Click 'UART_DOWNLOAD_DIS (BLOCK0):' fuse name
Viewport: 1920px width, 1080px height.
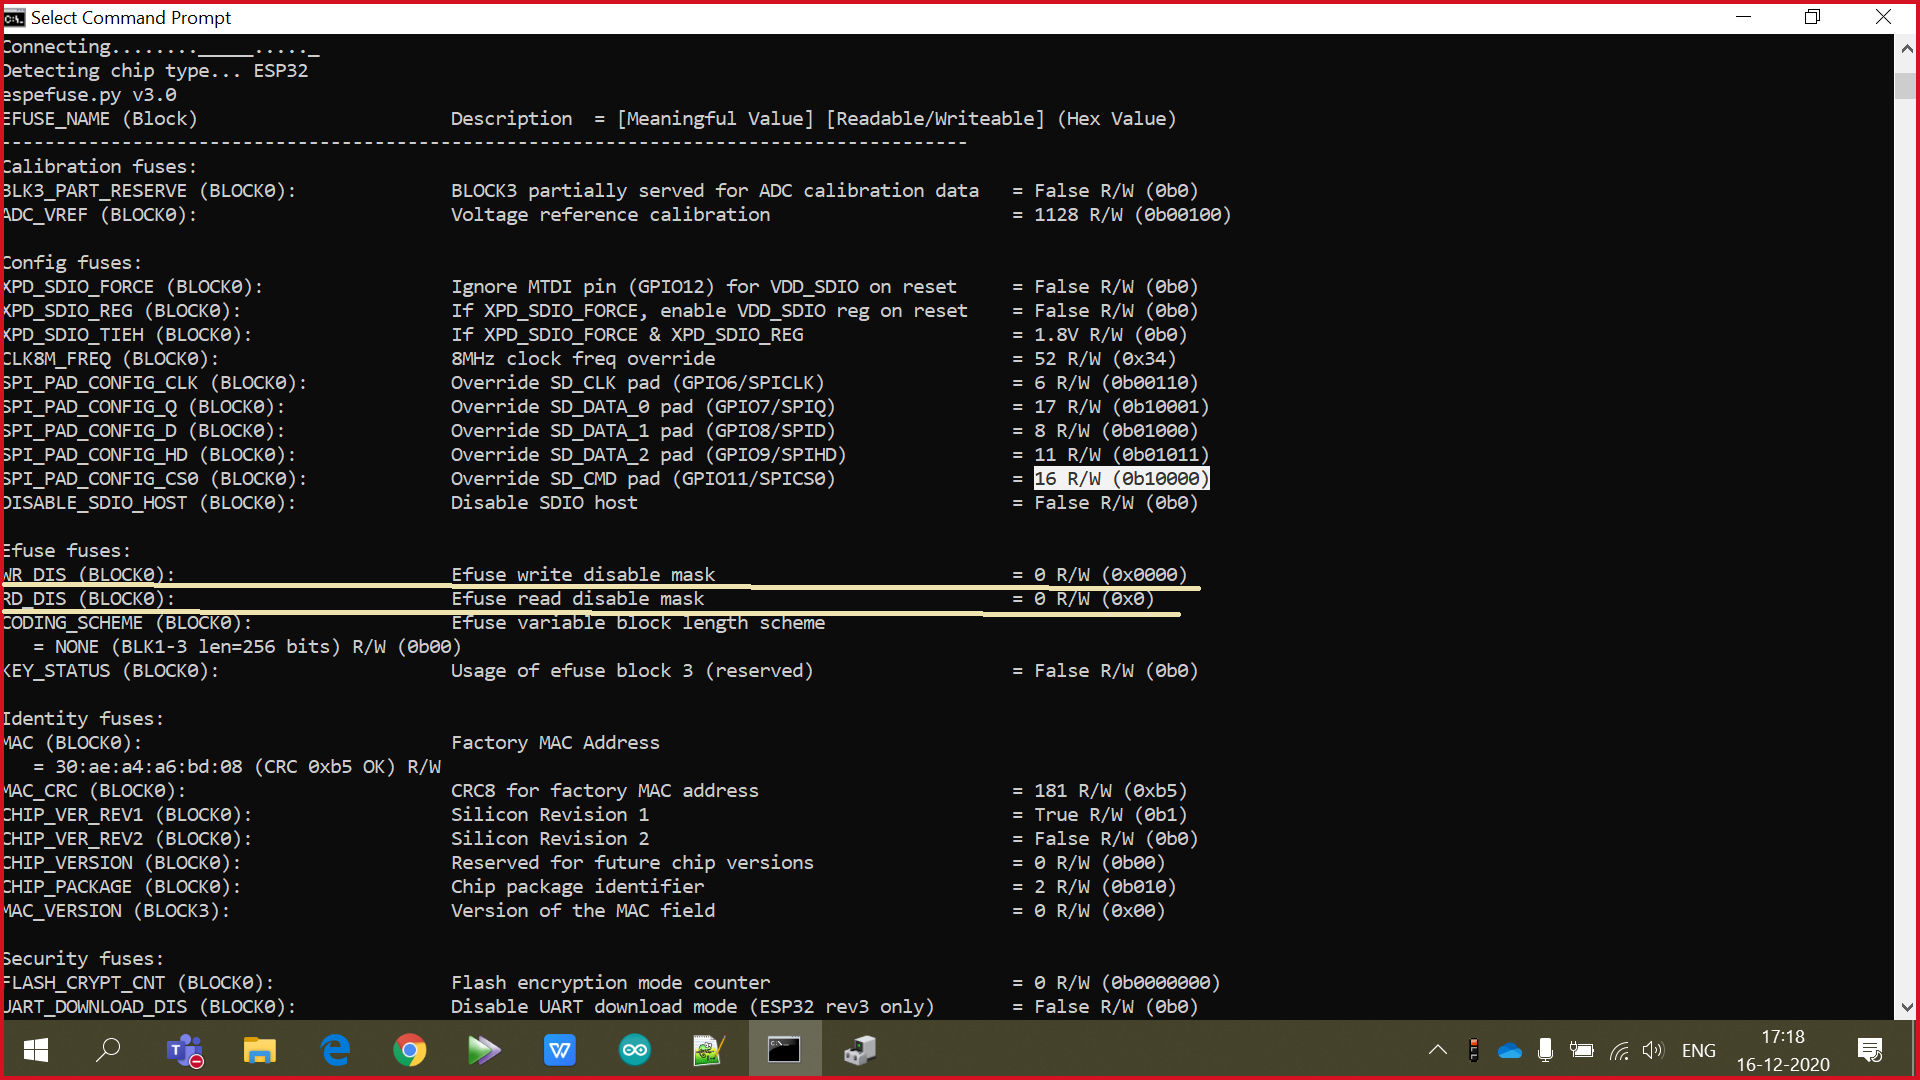(x=149, y=1007)
